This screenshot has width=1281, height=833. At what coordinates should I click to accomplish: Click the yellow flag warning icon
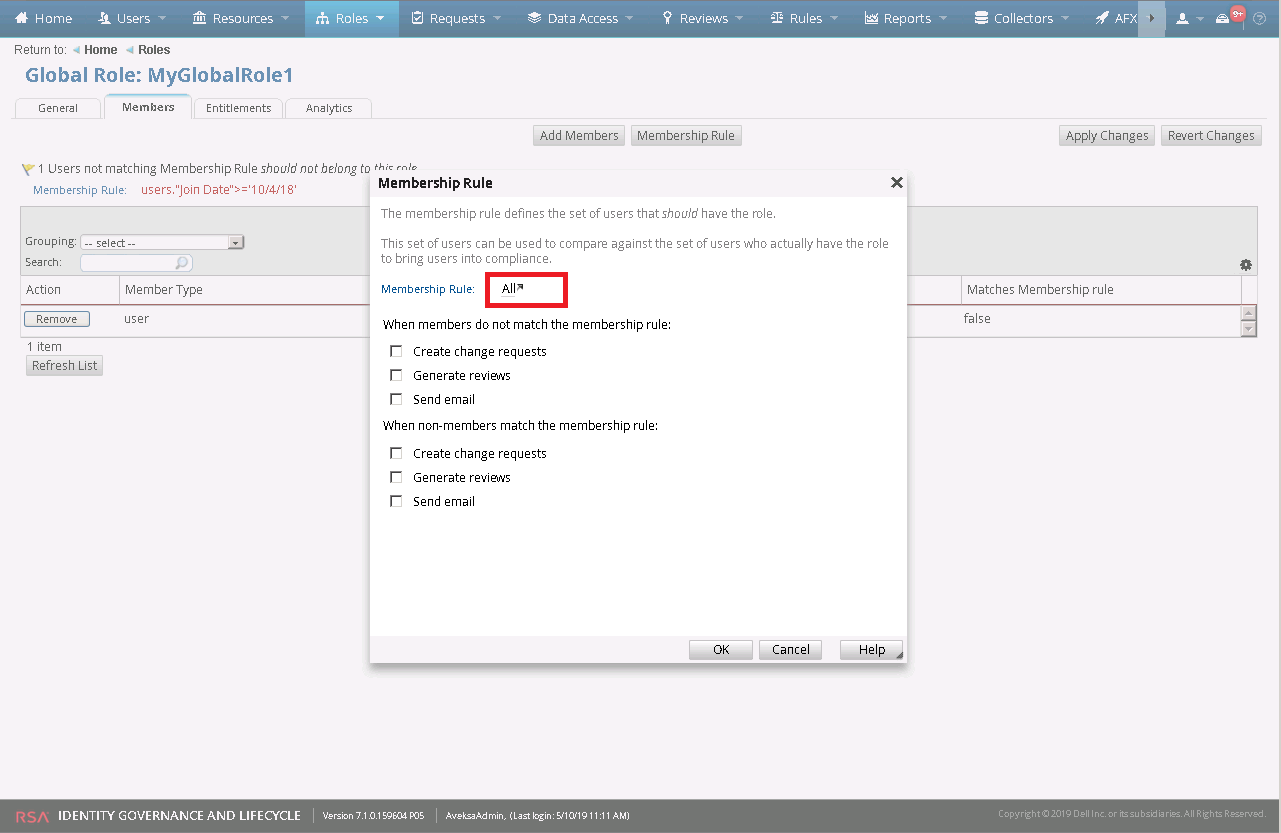(27, 170)
